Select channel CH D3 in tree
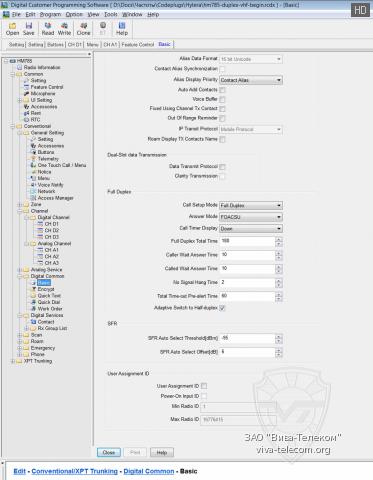373x480 pixels. pyautogui.click(x=52, y=237)
